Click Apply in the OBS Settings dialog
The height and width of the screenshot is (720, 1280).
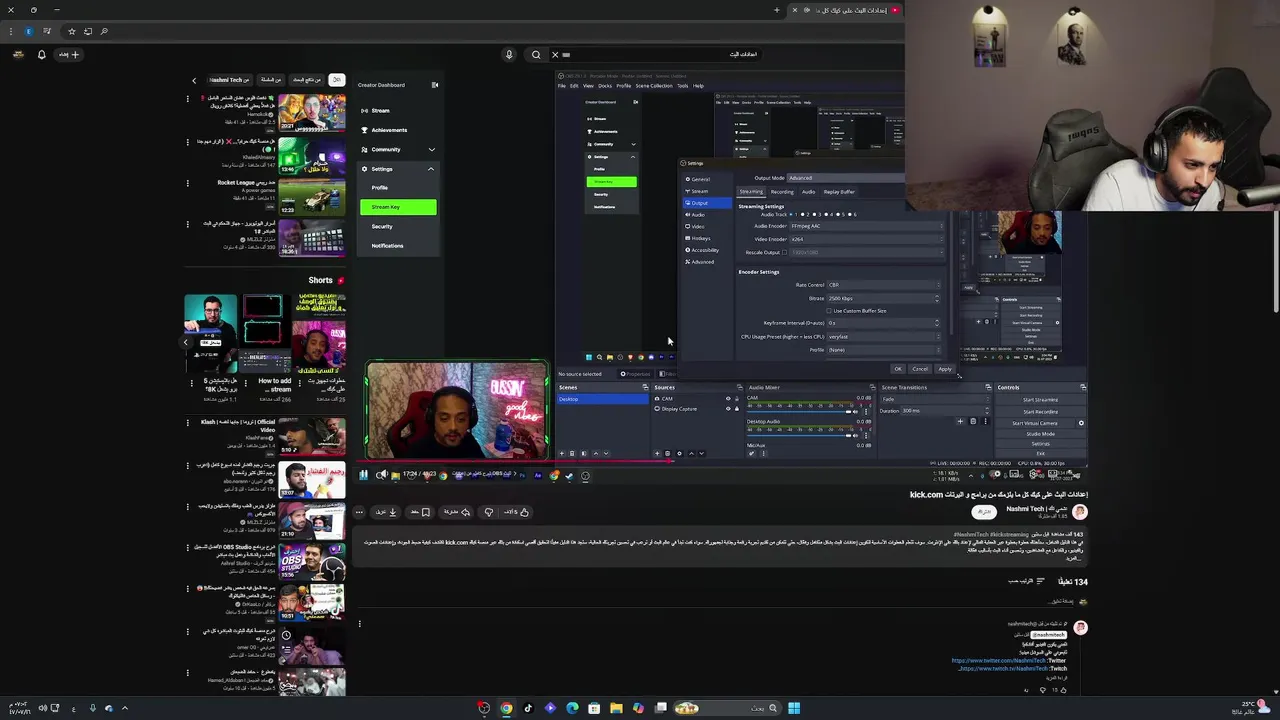(945, 369)
